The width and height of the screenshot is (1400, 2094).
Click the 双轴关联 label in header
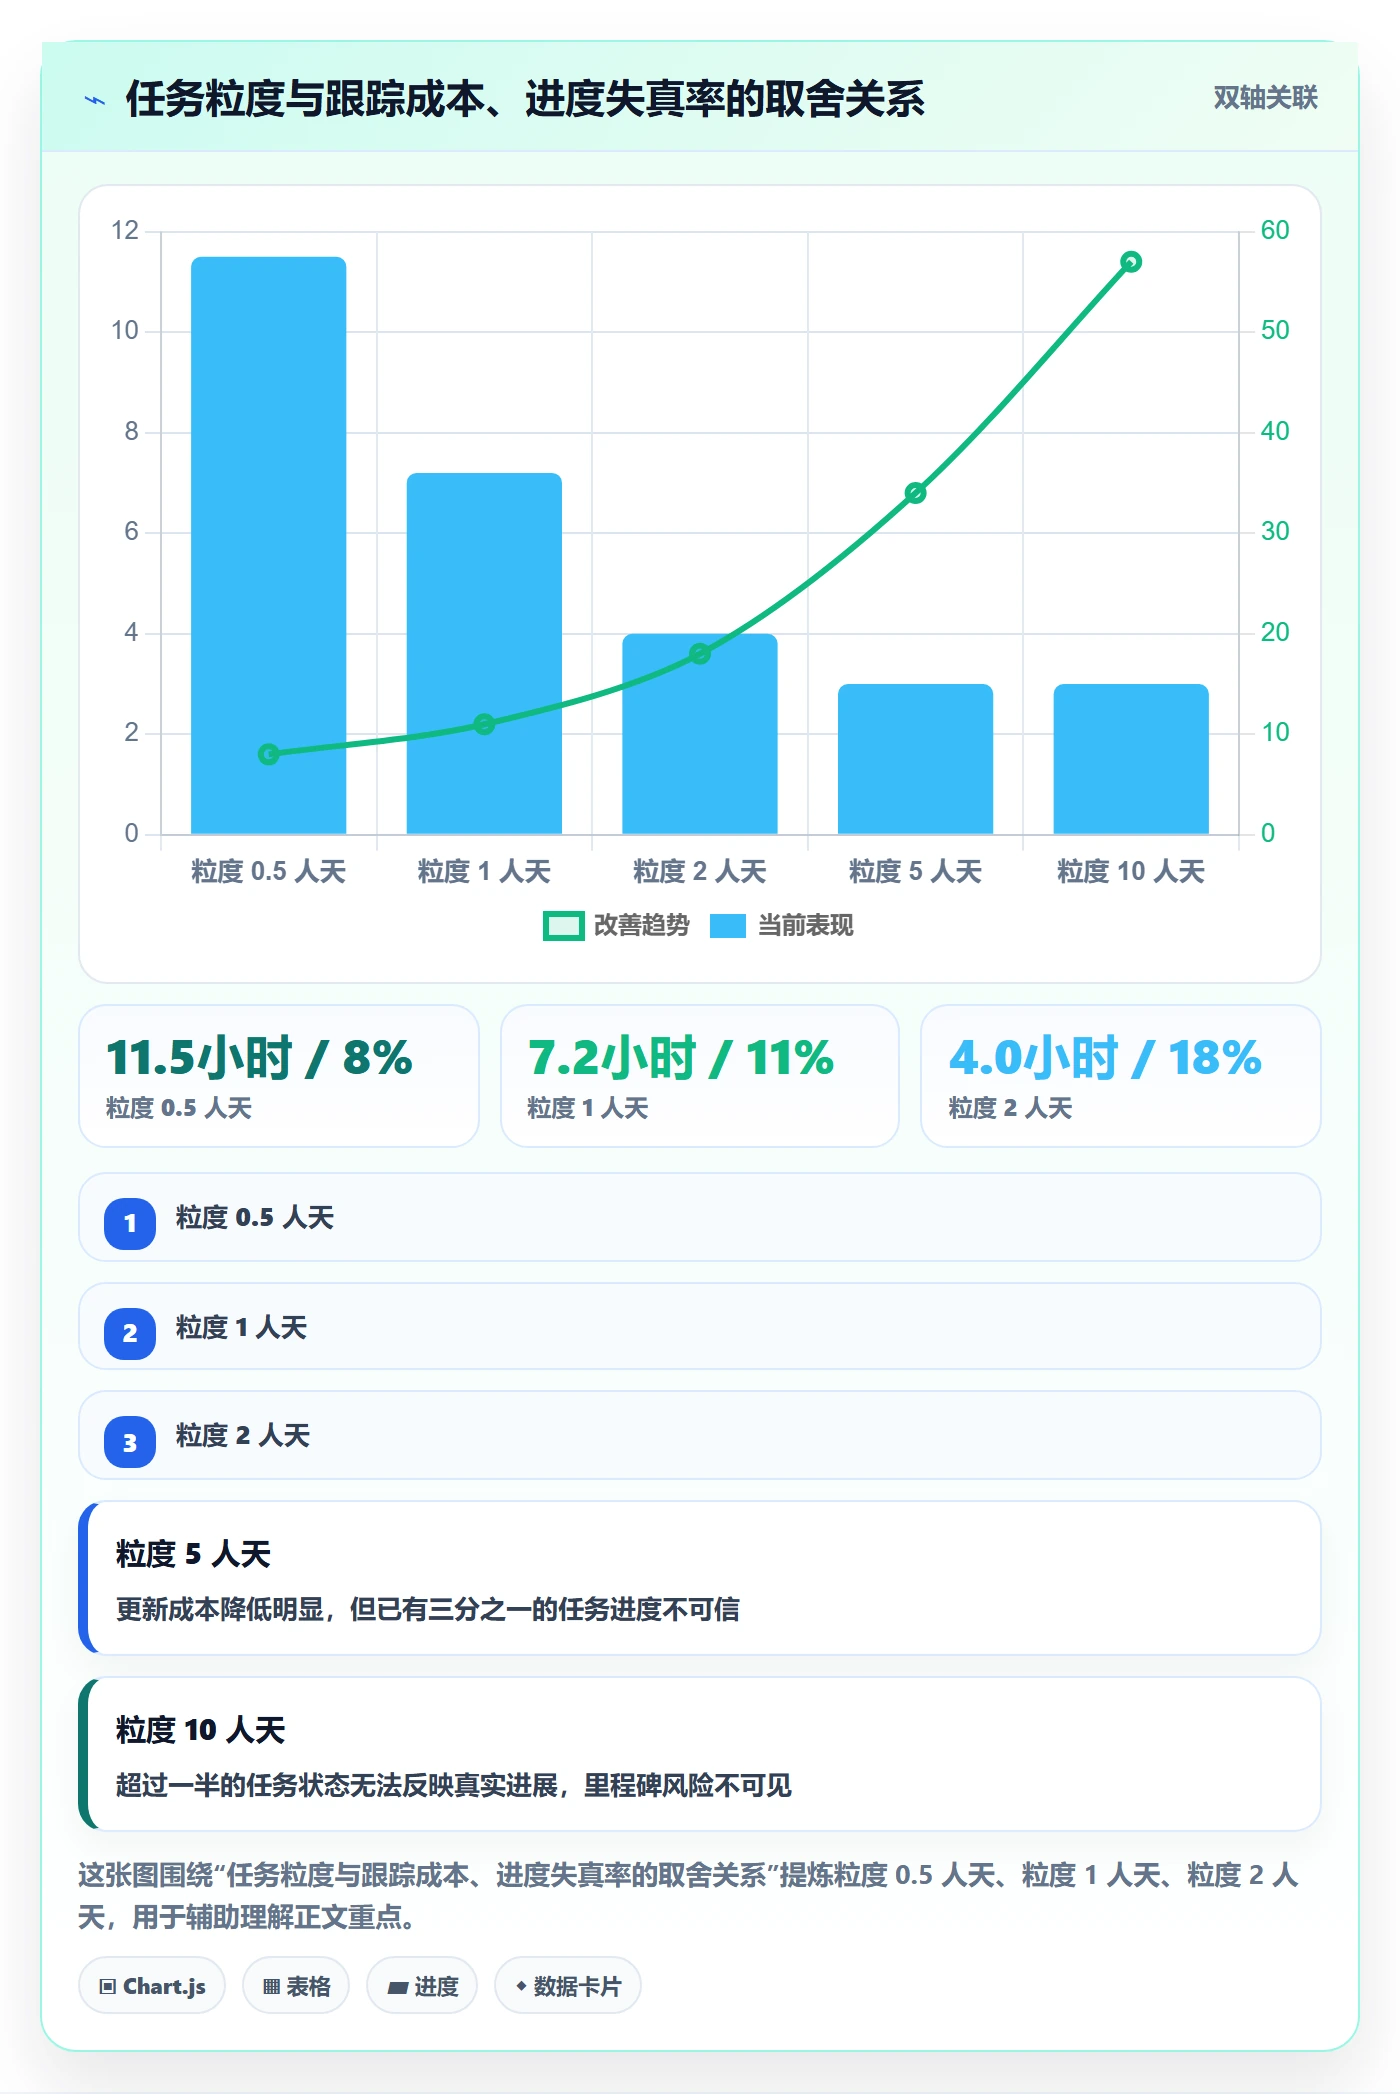tap(1265, 98)
